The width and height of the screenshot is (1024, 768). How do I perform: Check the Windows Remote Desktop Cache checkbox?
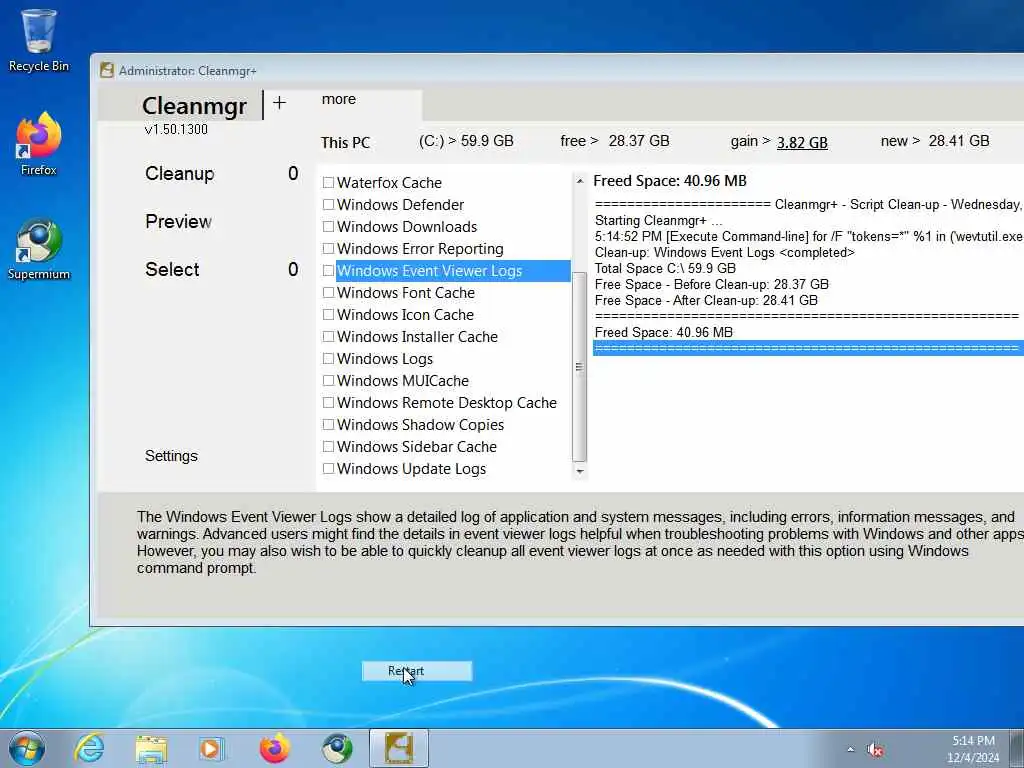[328, 402]
